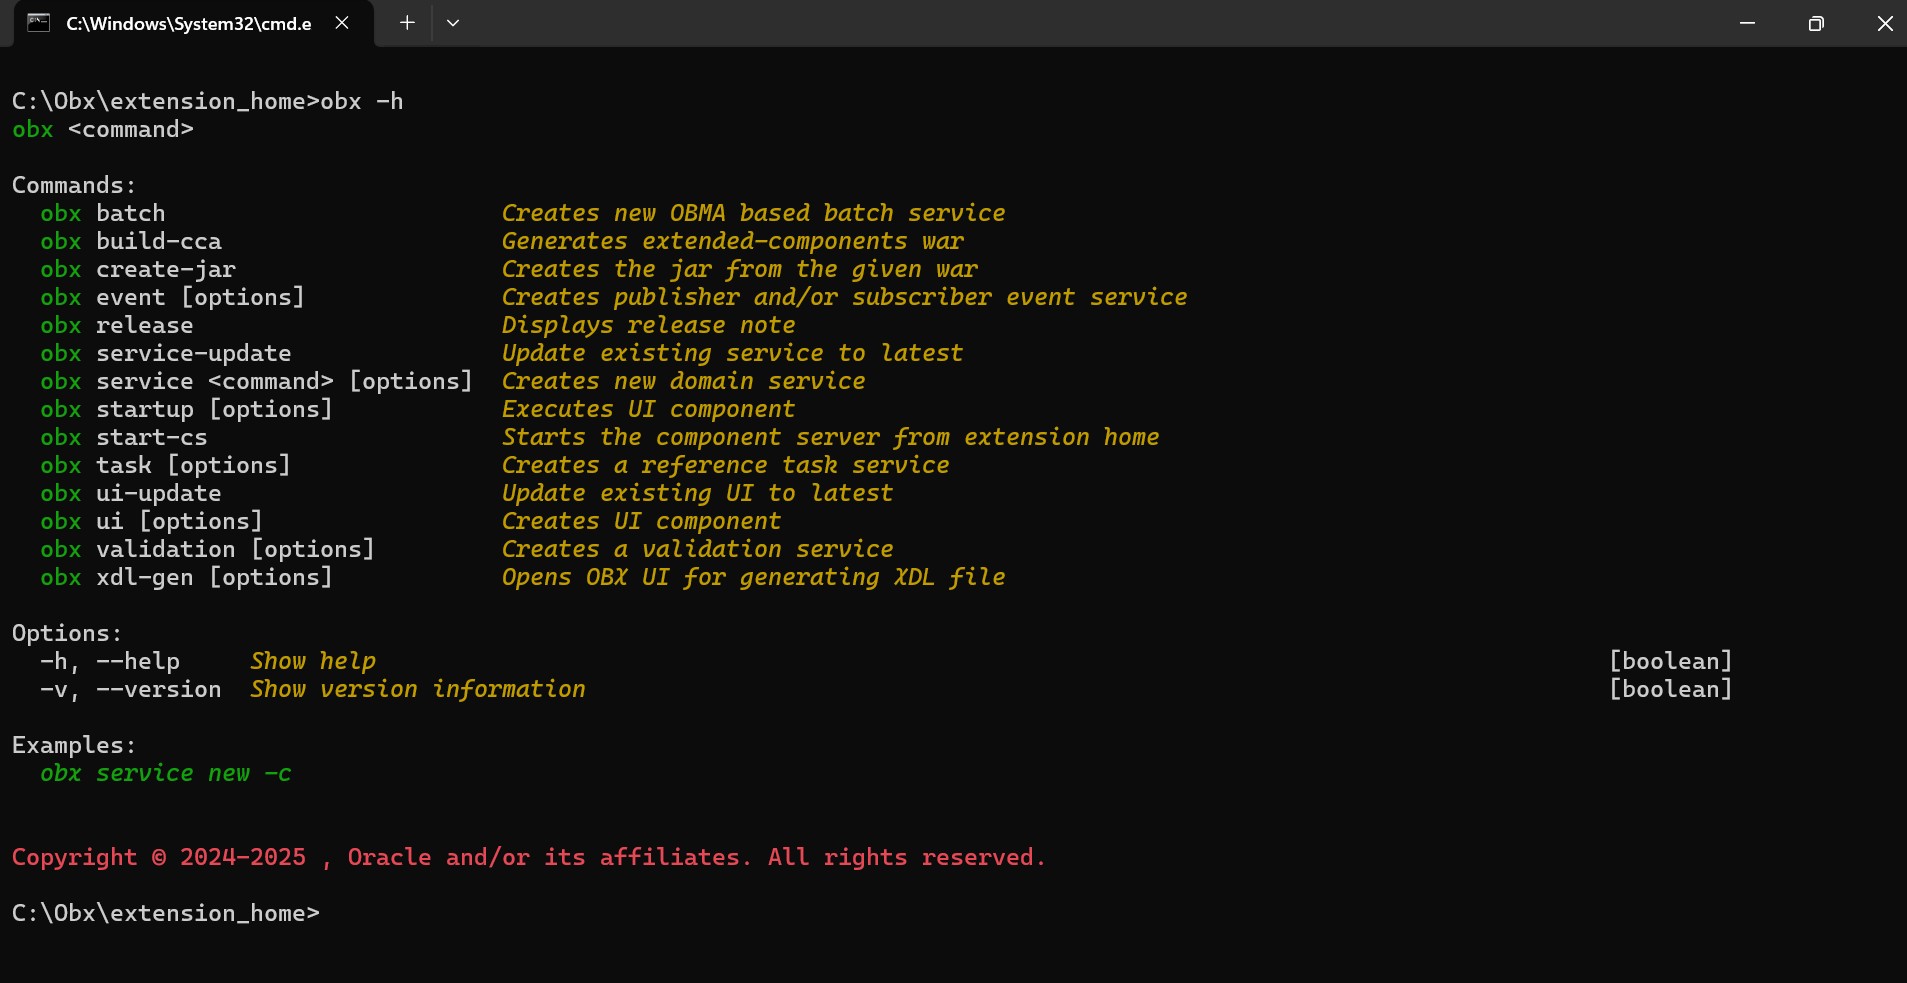Click the Oracle copyright notice line

pos(528,857)
